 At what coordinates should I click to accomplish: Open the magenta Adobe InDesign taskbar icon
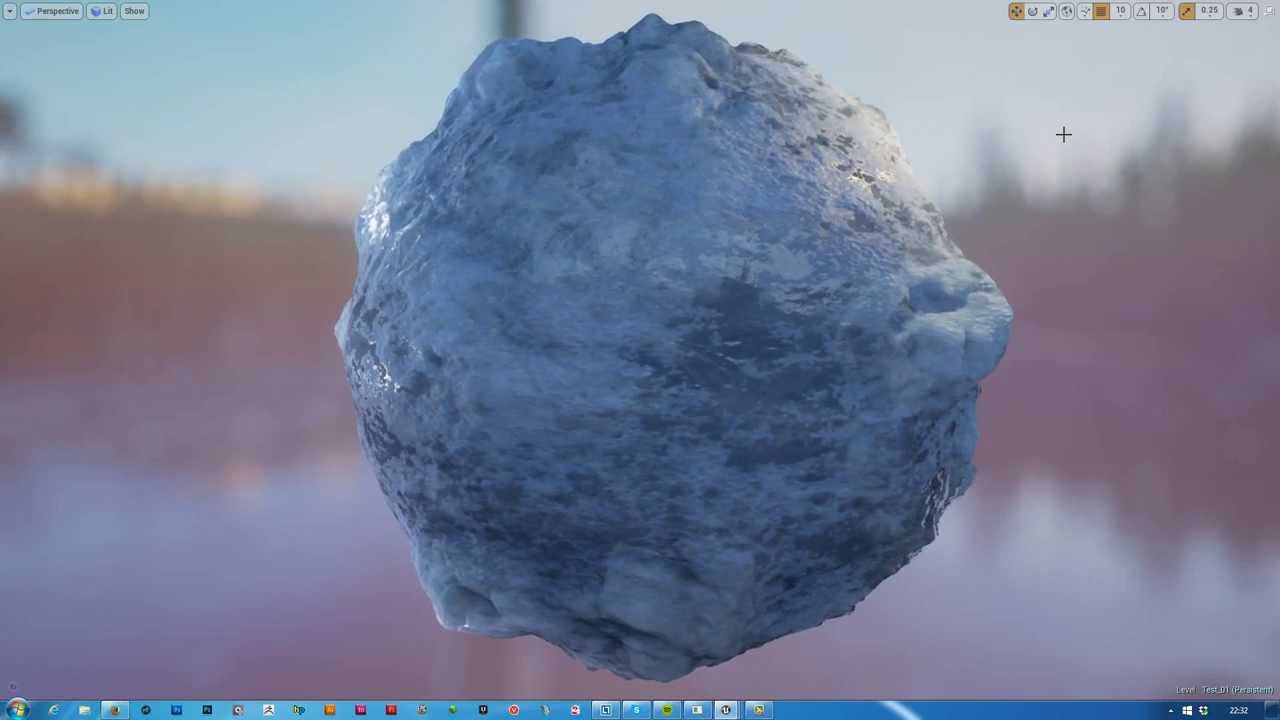[360, 710]
